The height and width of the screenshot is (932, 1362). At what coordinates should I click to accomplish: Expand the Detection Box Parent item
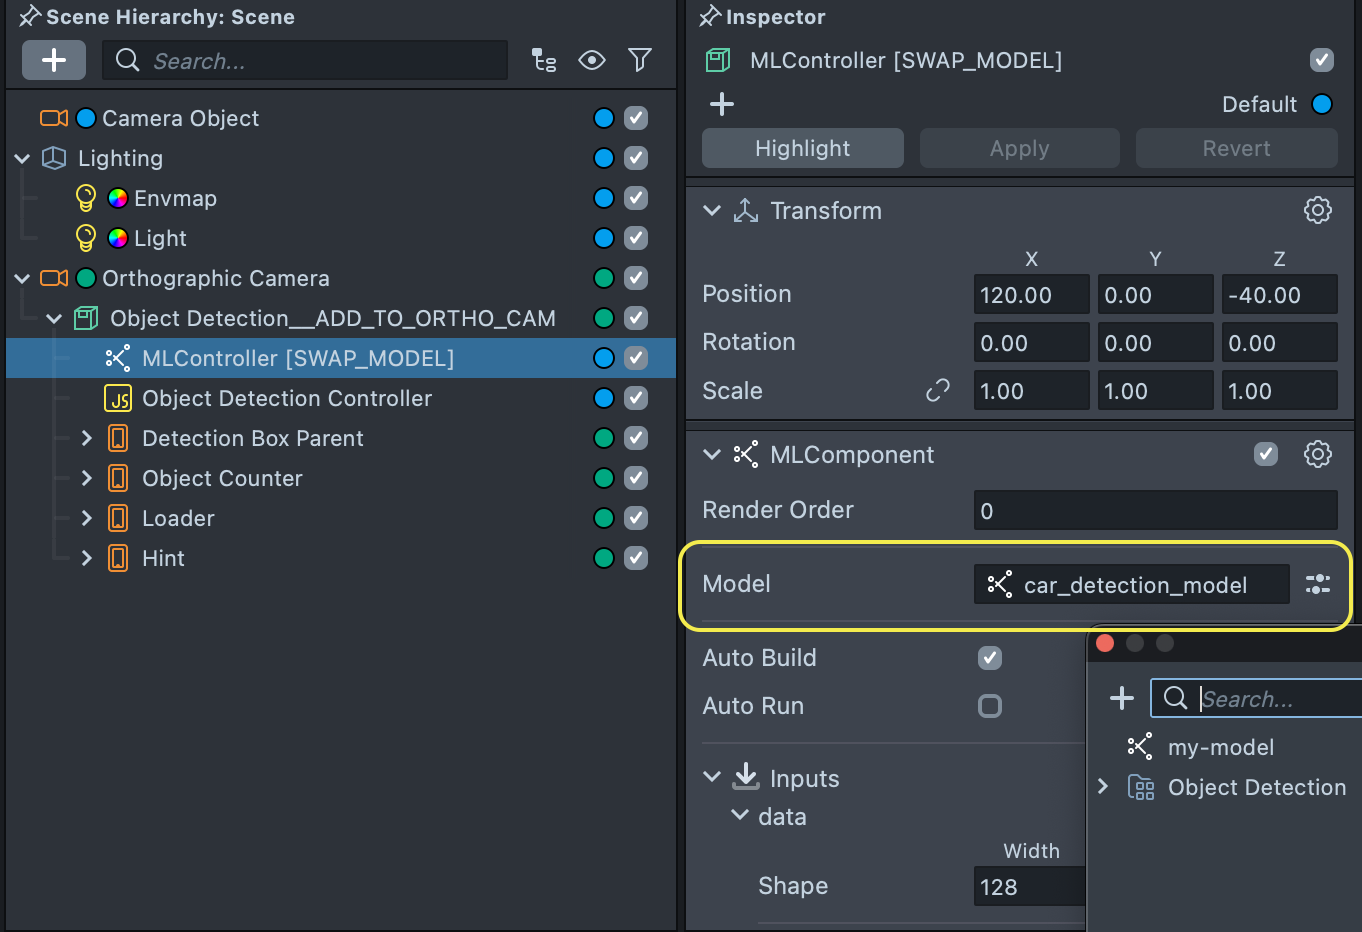tap(87, 438)
